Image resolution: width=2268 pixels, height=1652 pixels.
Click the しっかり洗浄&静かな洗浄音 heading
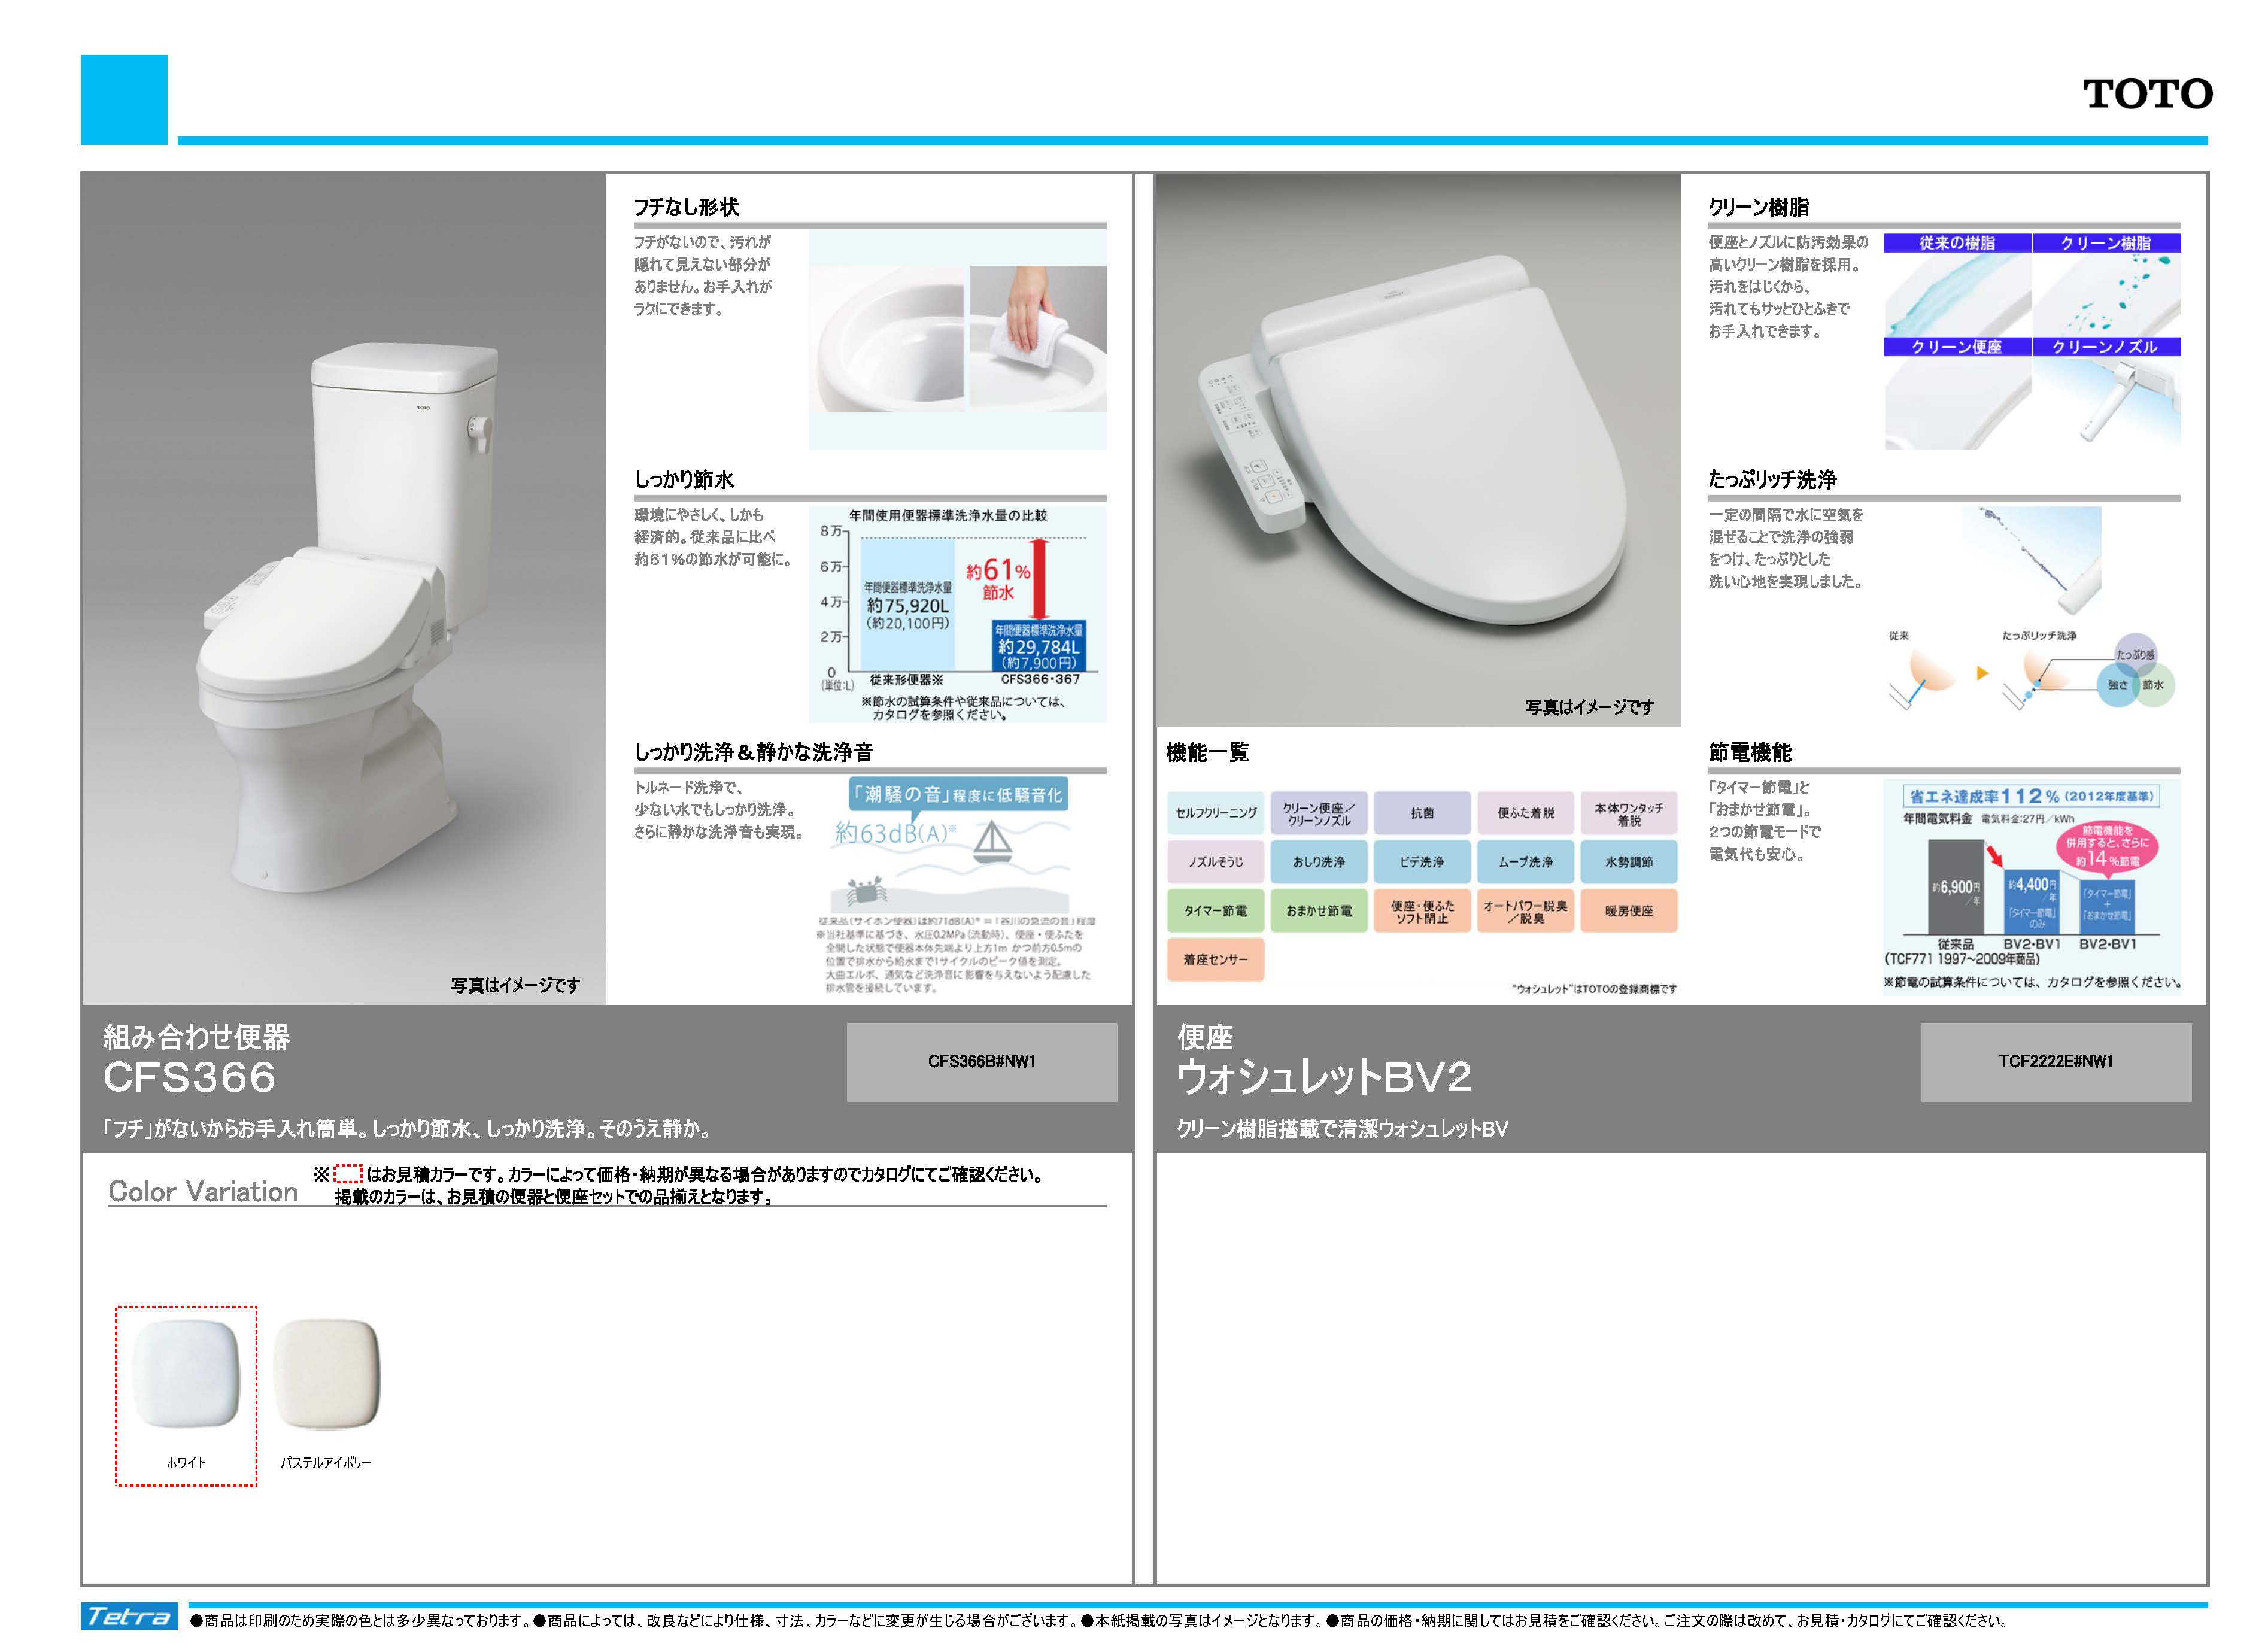(x=753, y=752)
